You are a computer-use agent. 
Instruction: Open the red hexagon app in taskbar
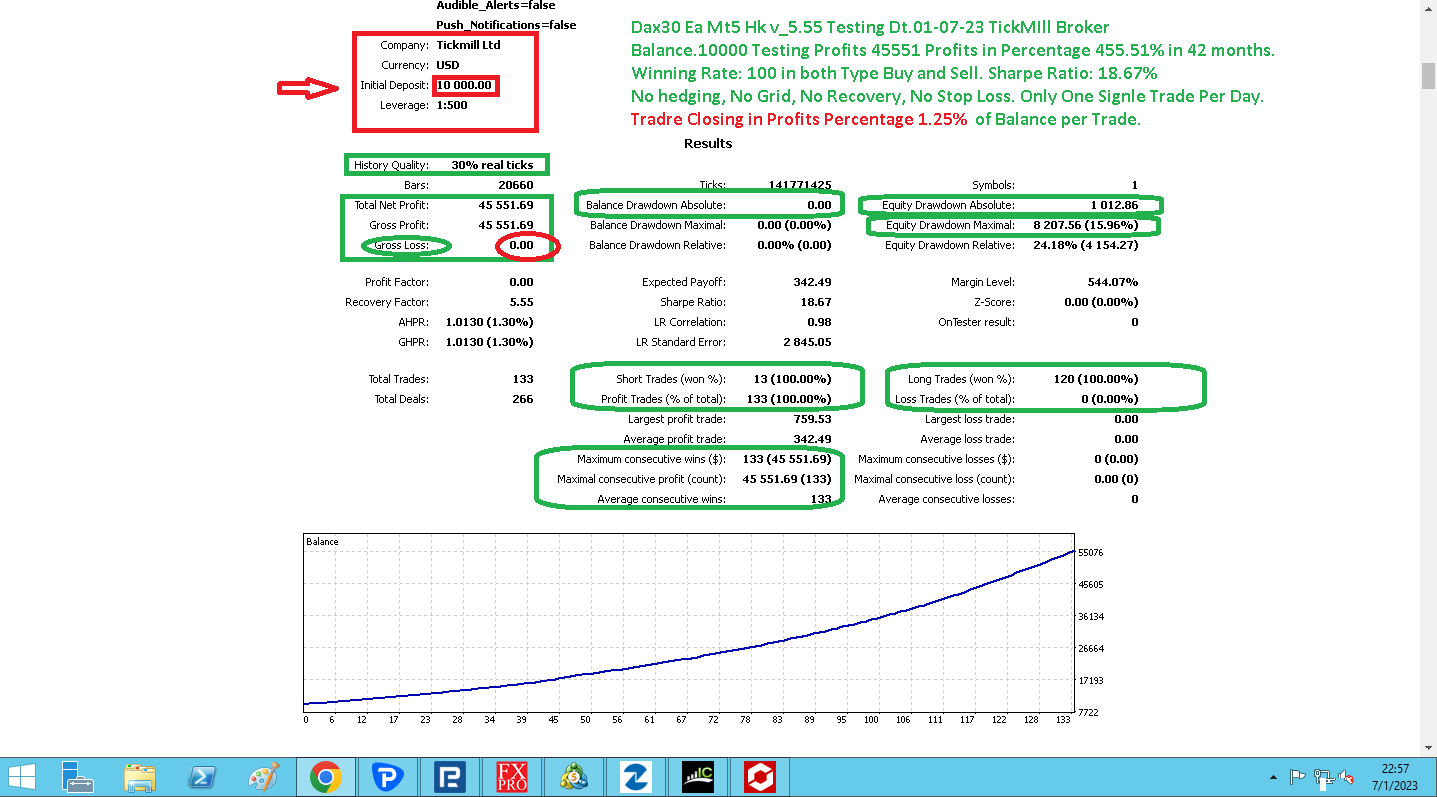(760, 777)
